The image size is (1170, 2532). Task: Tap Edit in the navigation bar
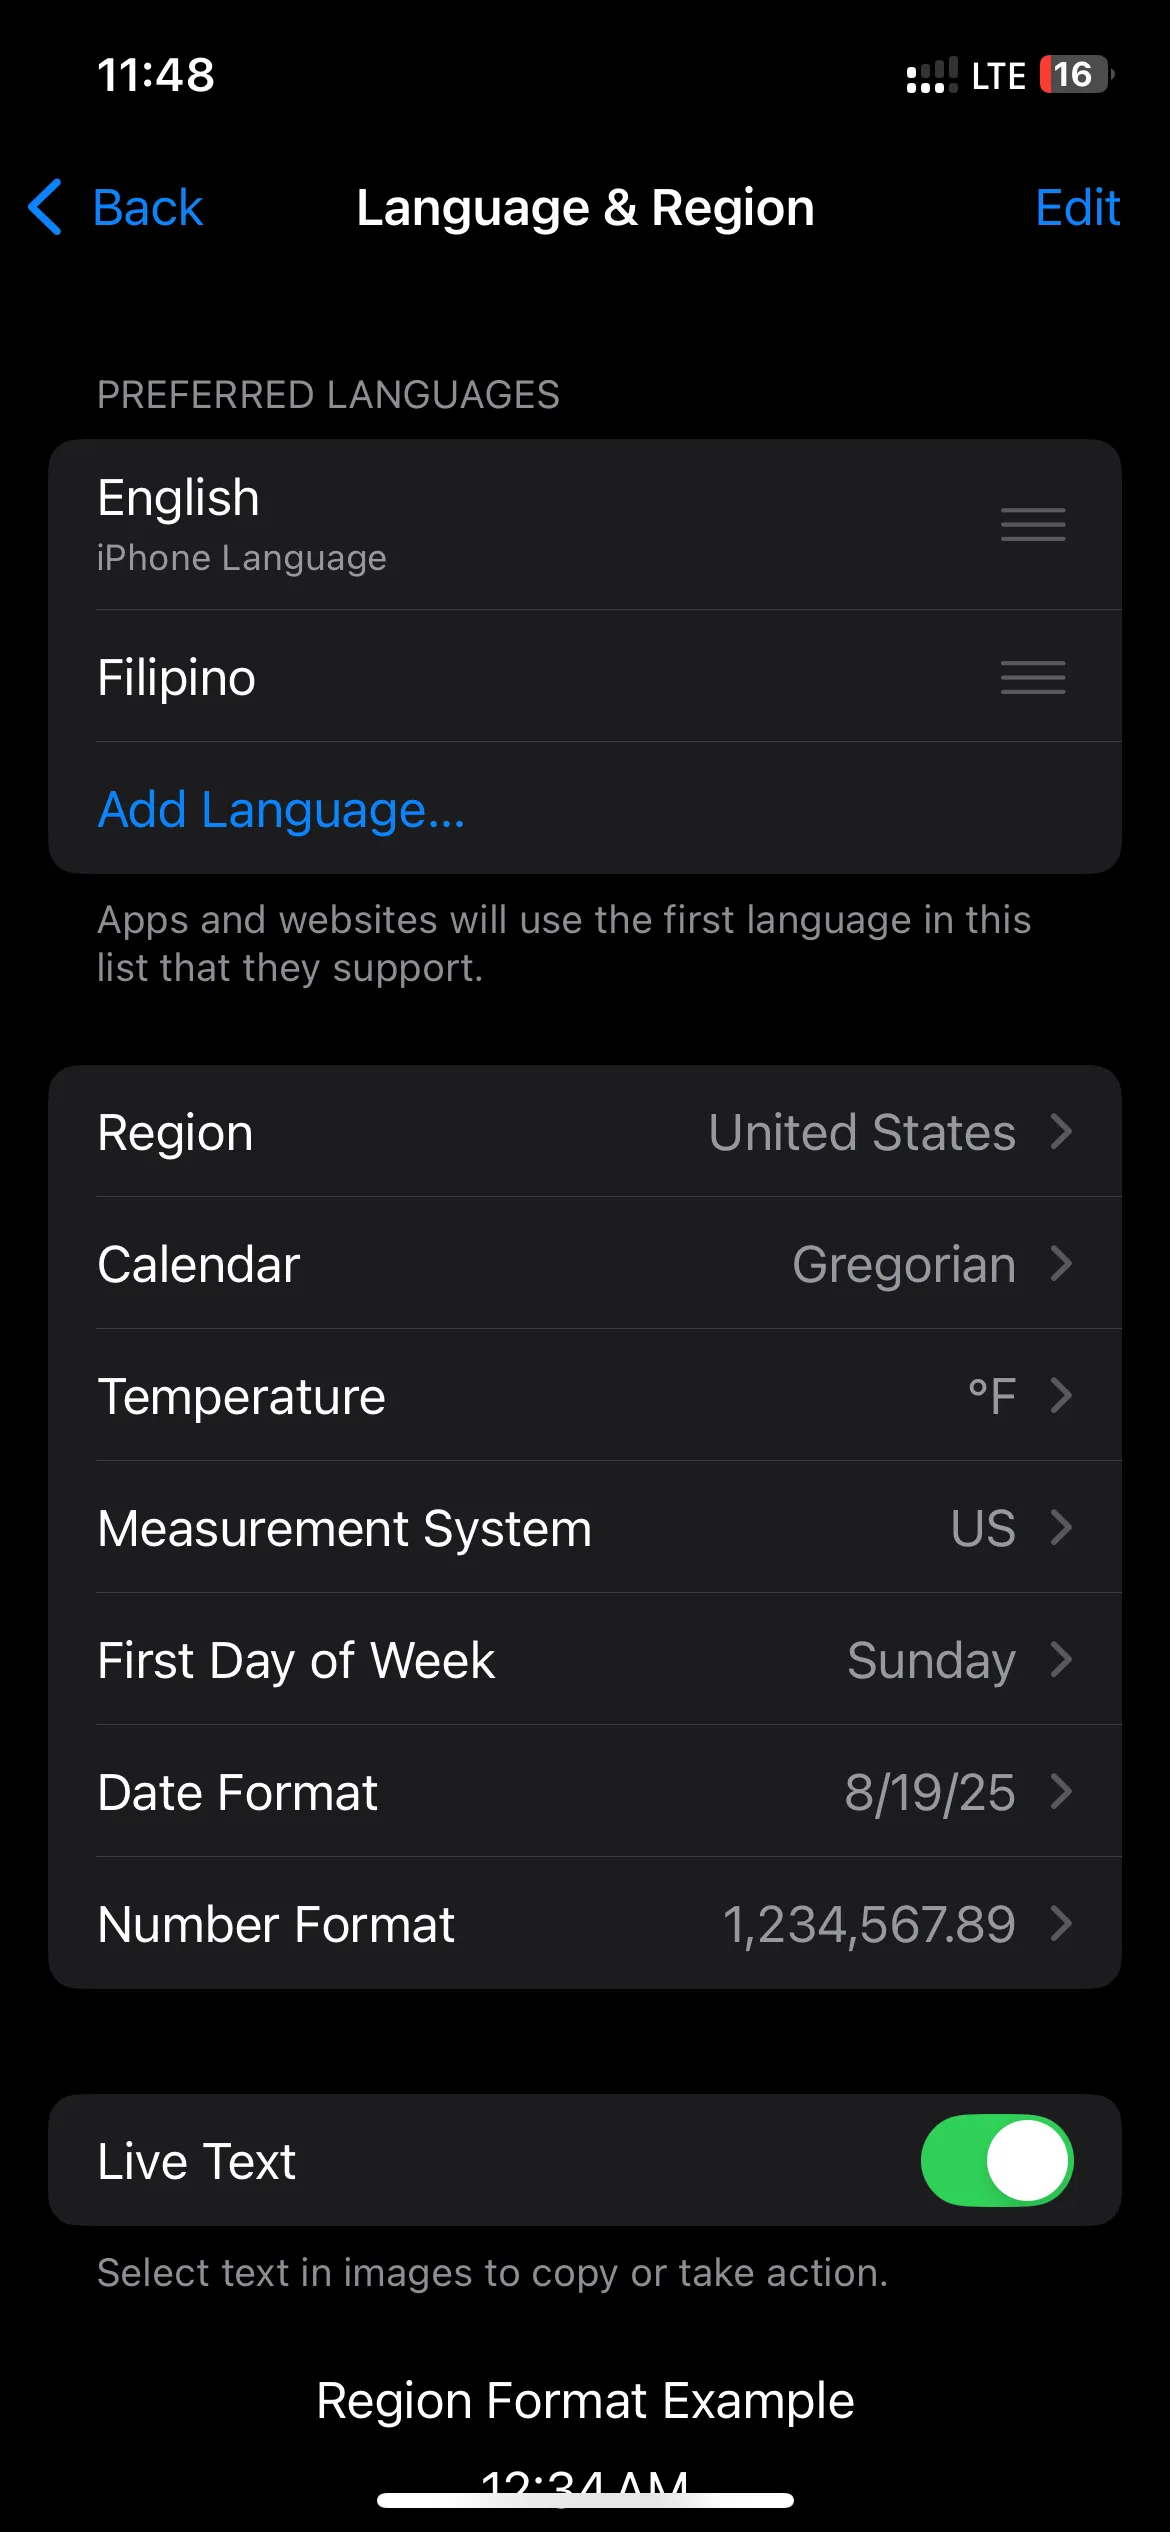(x=1077, y=208)
